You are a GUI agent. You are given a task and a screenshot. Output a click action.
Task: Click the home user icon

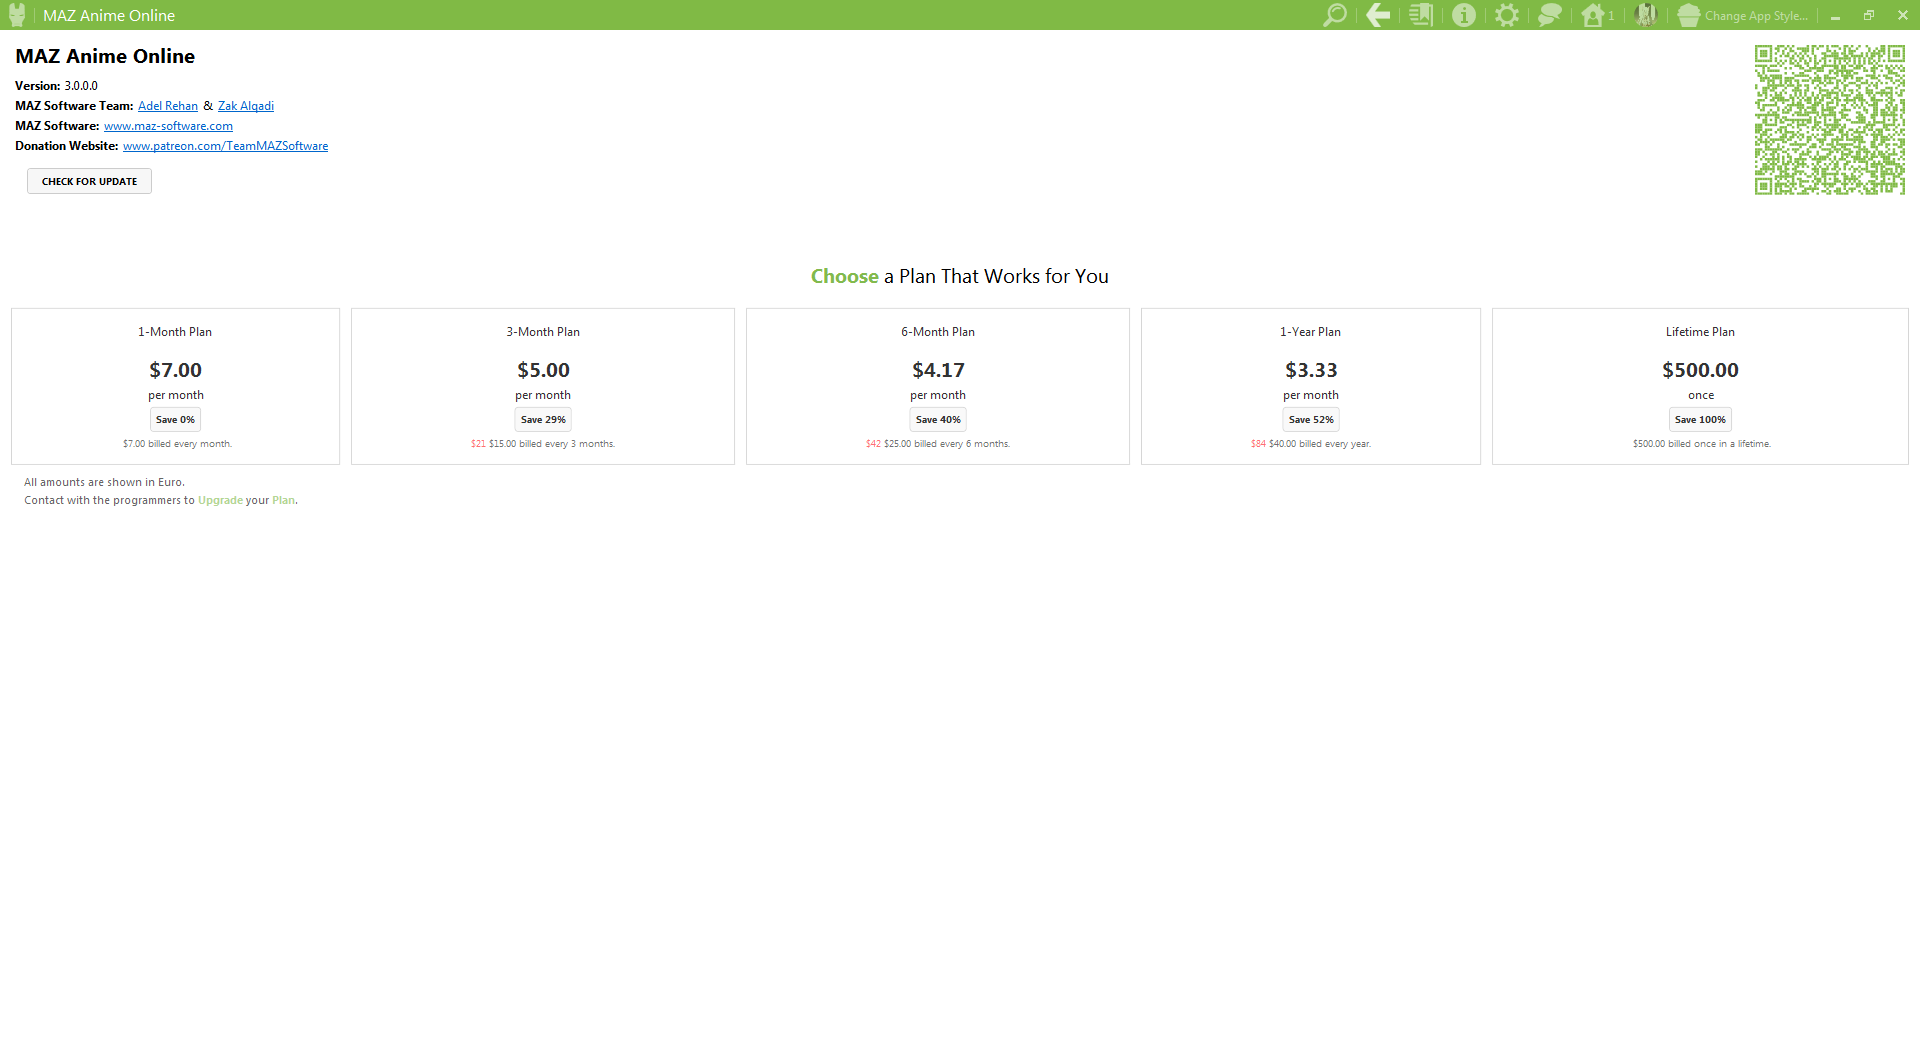click(x=1594, y=15)
